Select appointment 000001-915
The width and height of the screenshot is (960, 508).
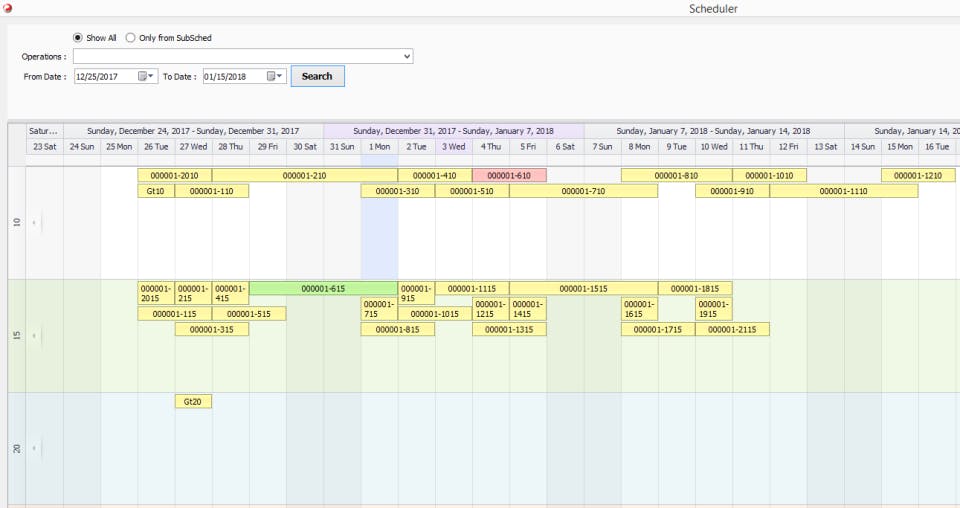click(x=416, y=293)
